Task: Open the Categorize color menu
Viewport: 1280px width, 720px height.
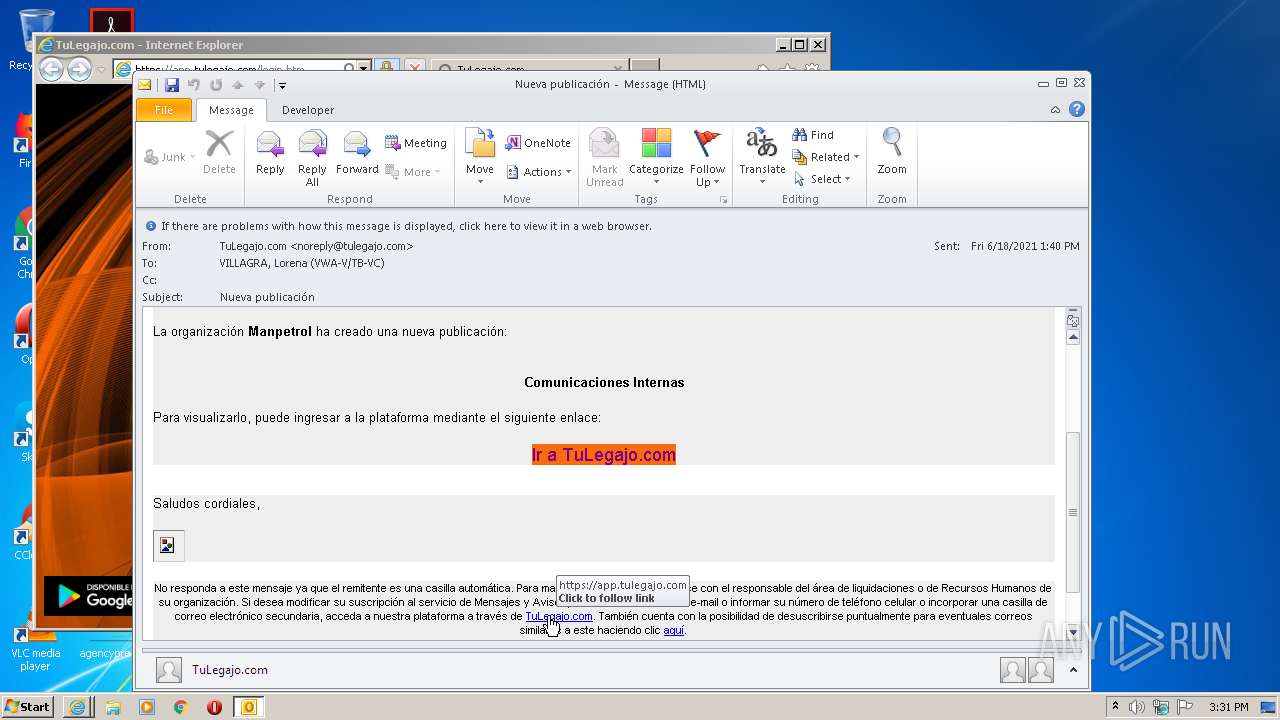Action: pos(656,158)
